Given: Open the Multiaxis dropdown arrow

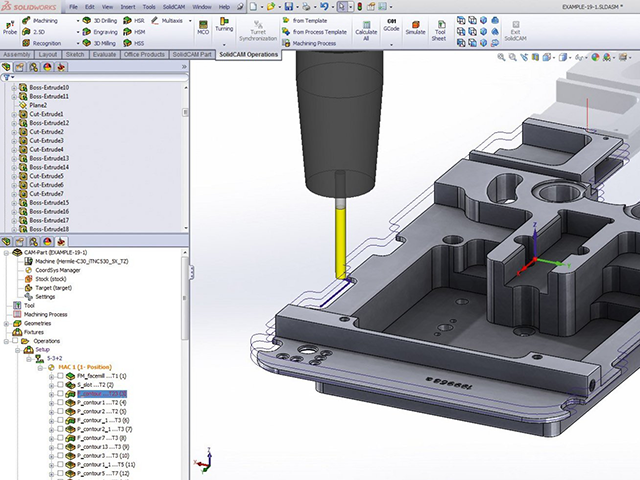Looking at the screenshot, I should pyautogui.click(x=190, y=20).
